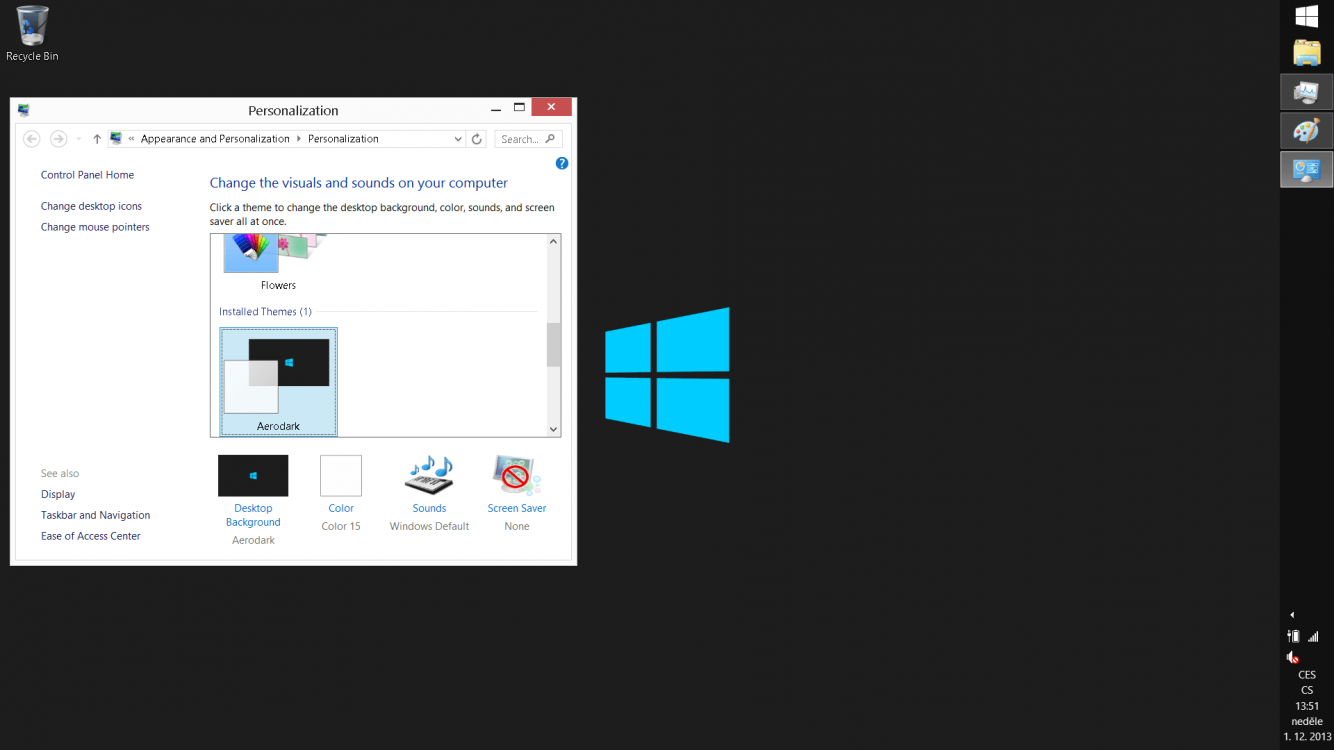The width and height of the screenshot is (1334, 750).
Task: Click the Sounds keyboard icon
Action: tap(429, 476)
